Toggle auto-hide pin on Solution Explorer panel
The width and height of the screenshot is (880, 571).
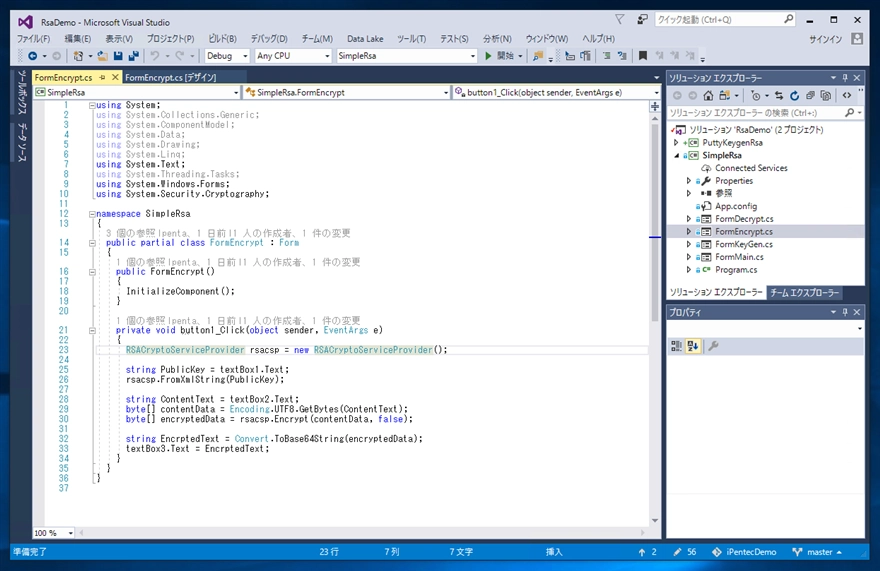pos(845,77)
